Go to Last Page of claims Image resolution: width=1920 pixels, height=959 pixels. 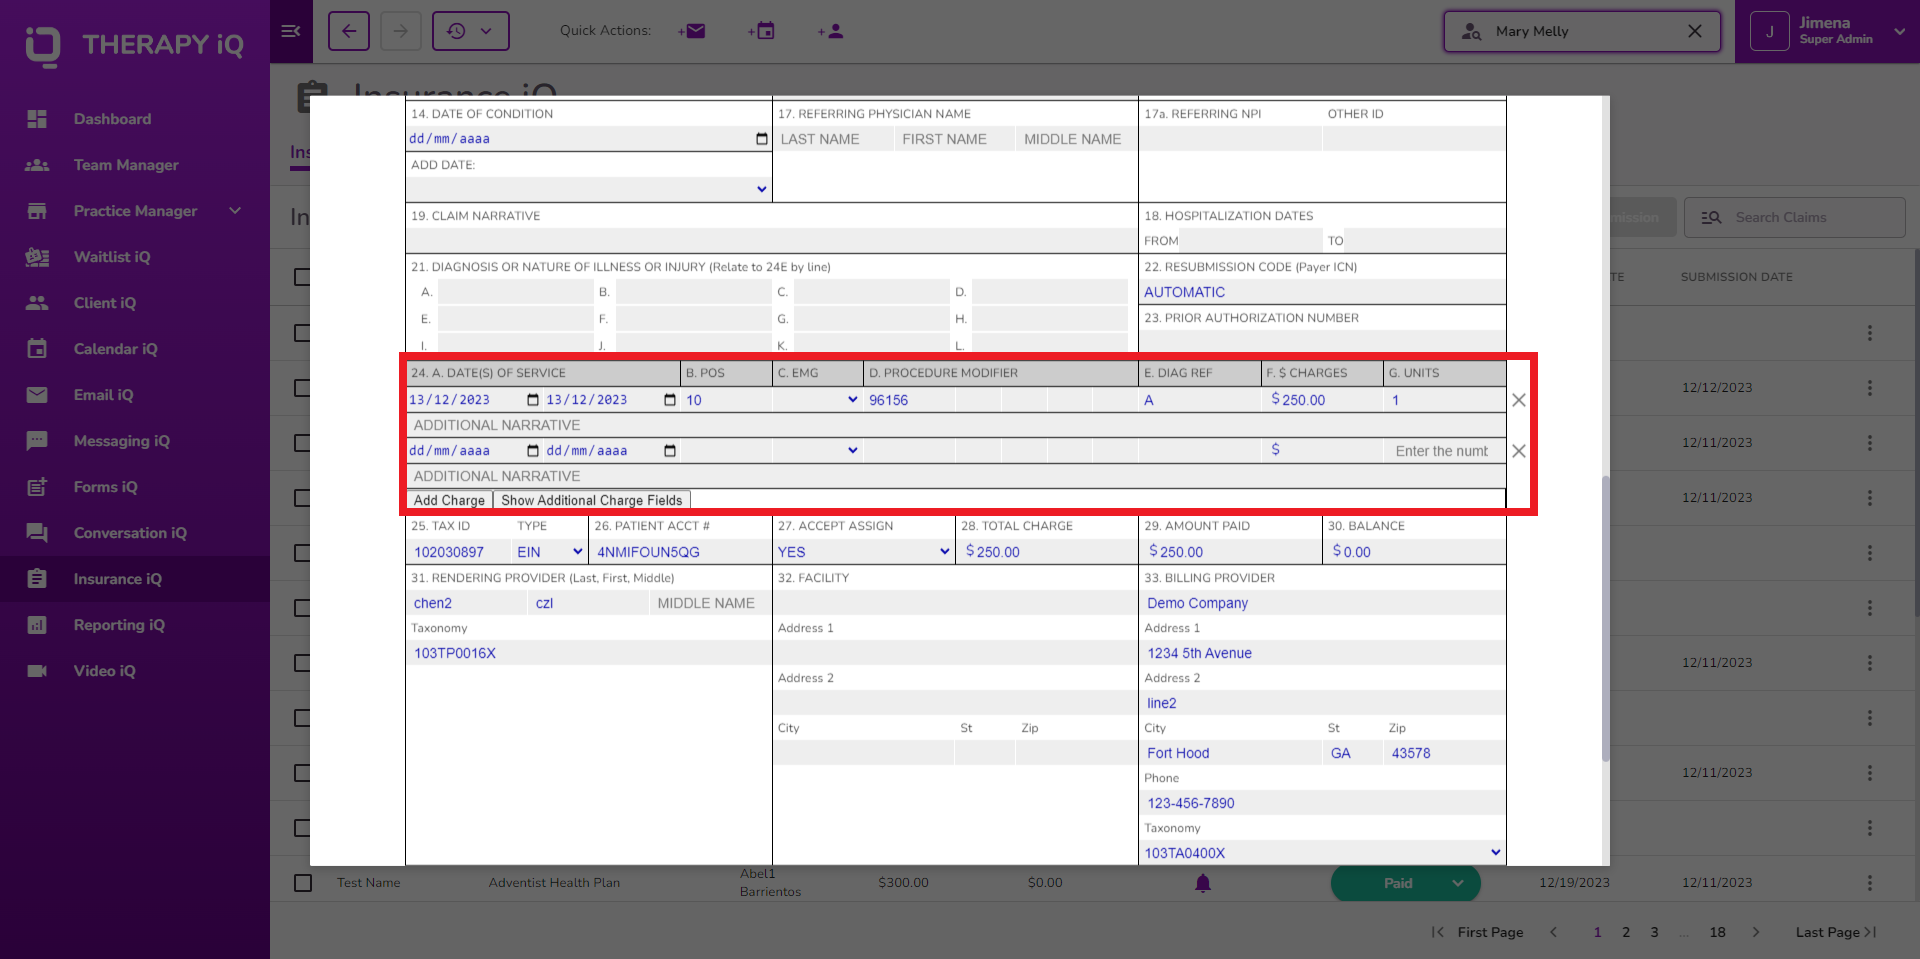(1836, 932)
